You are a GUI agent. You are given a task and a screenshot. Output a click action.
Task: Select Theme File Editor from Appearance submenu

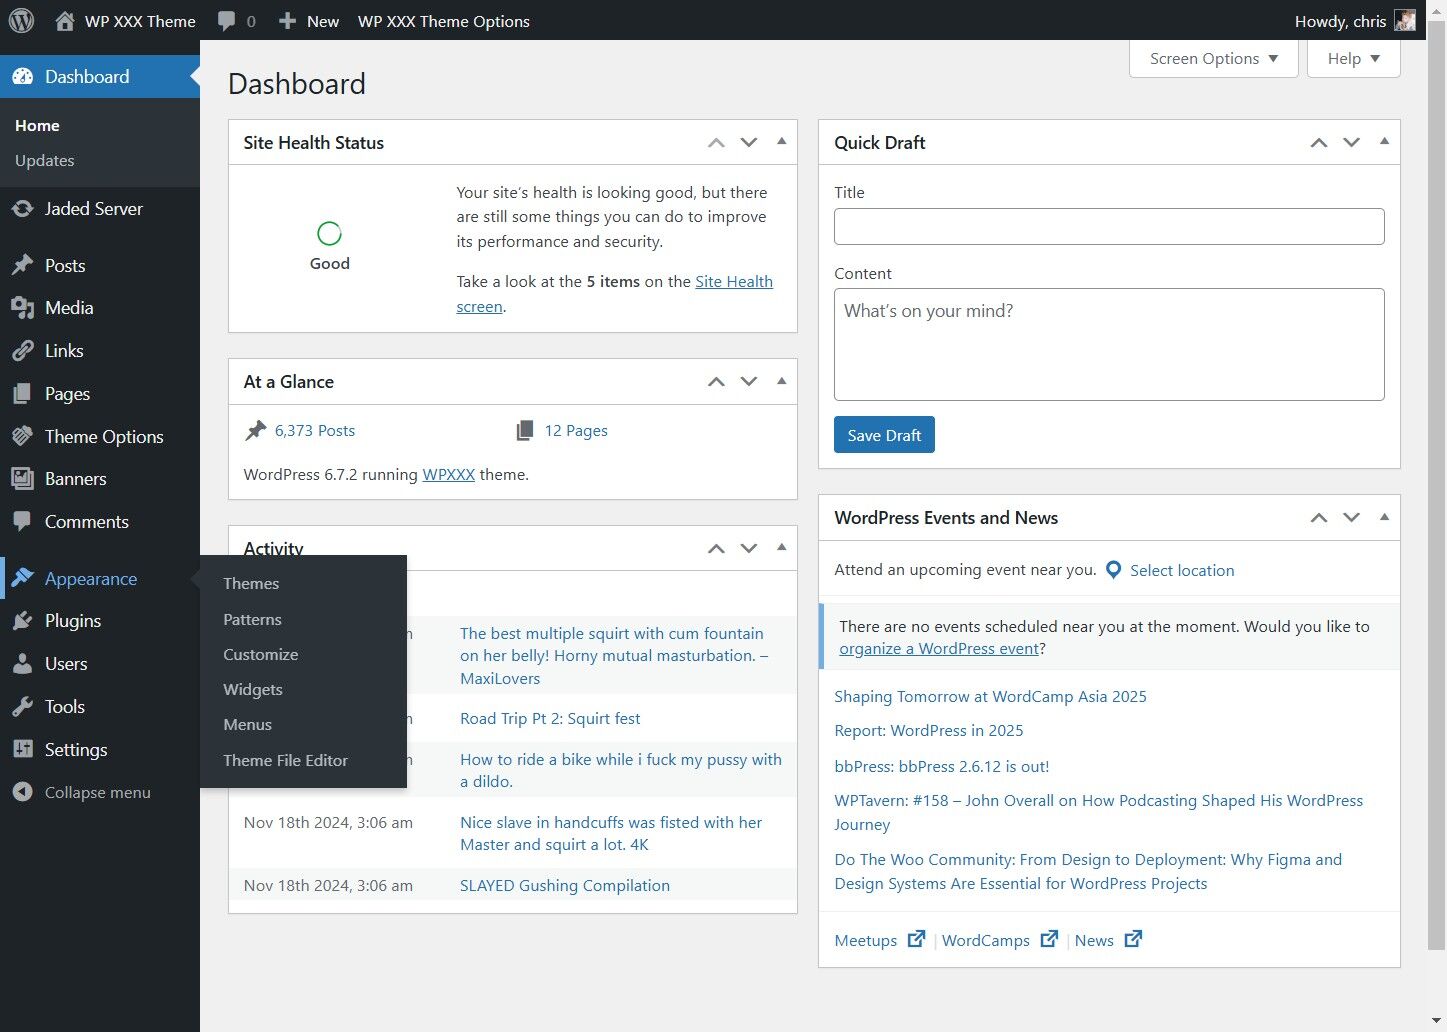pos(285,761)
